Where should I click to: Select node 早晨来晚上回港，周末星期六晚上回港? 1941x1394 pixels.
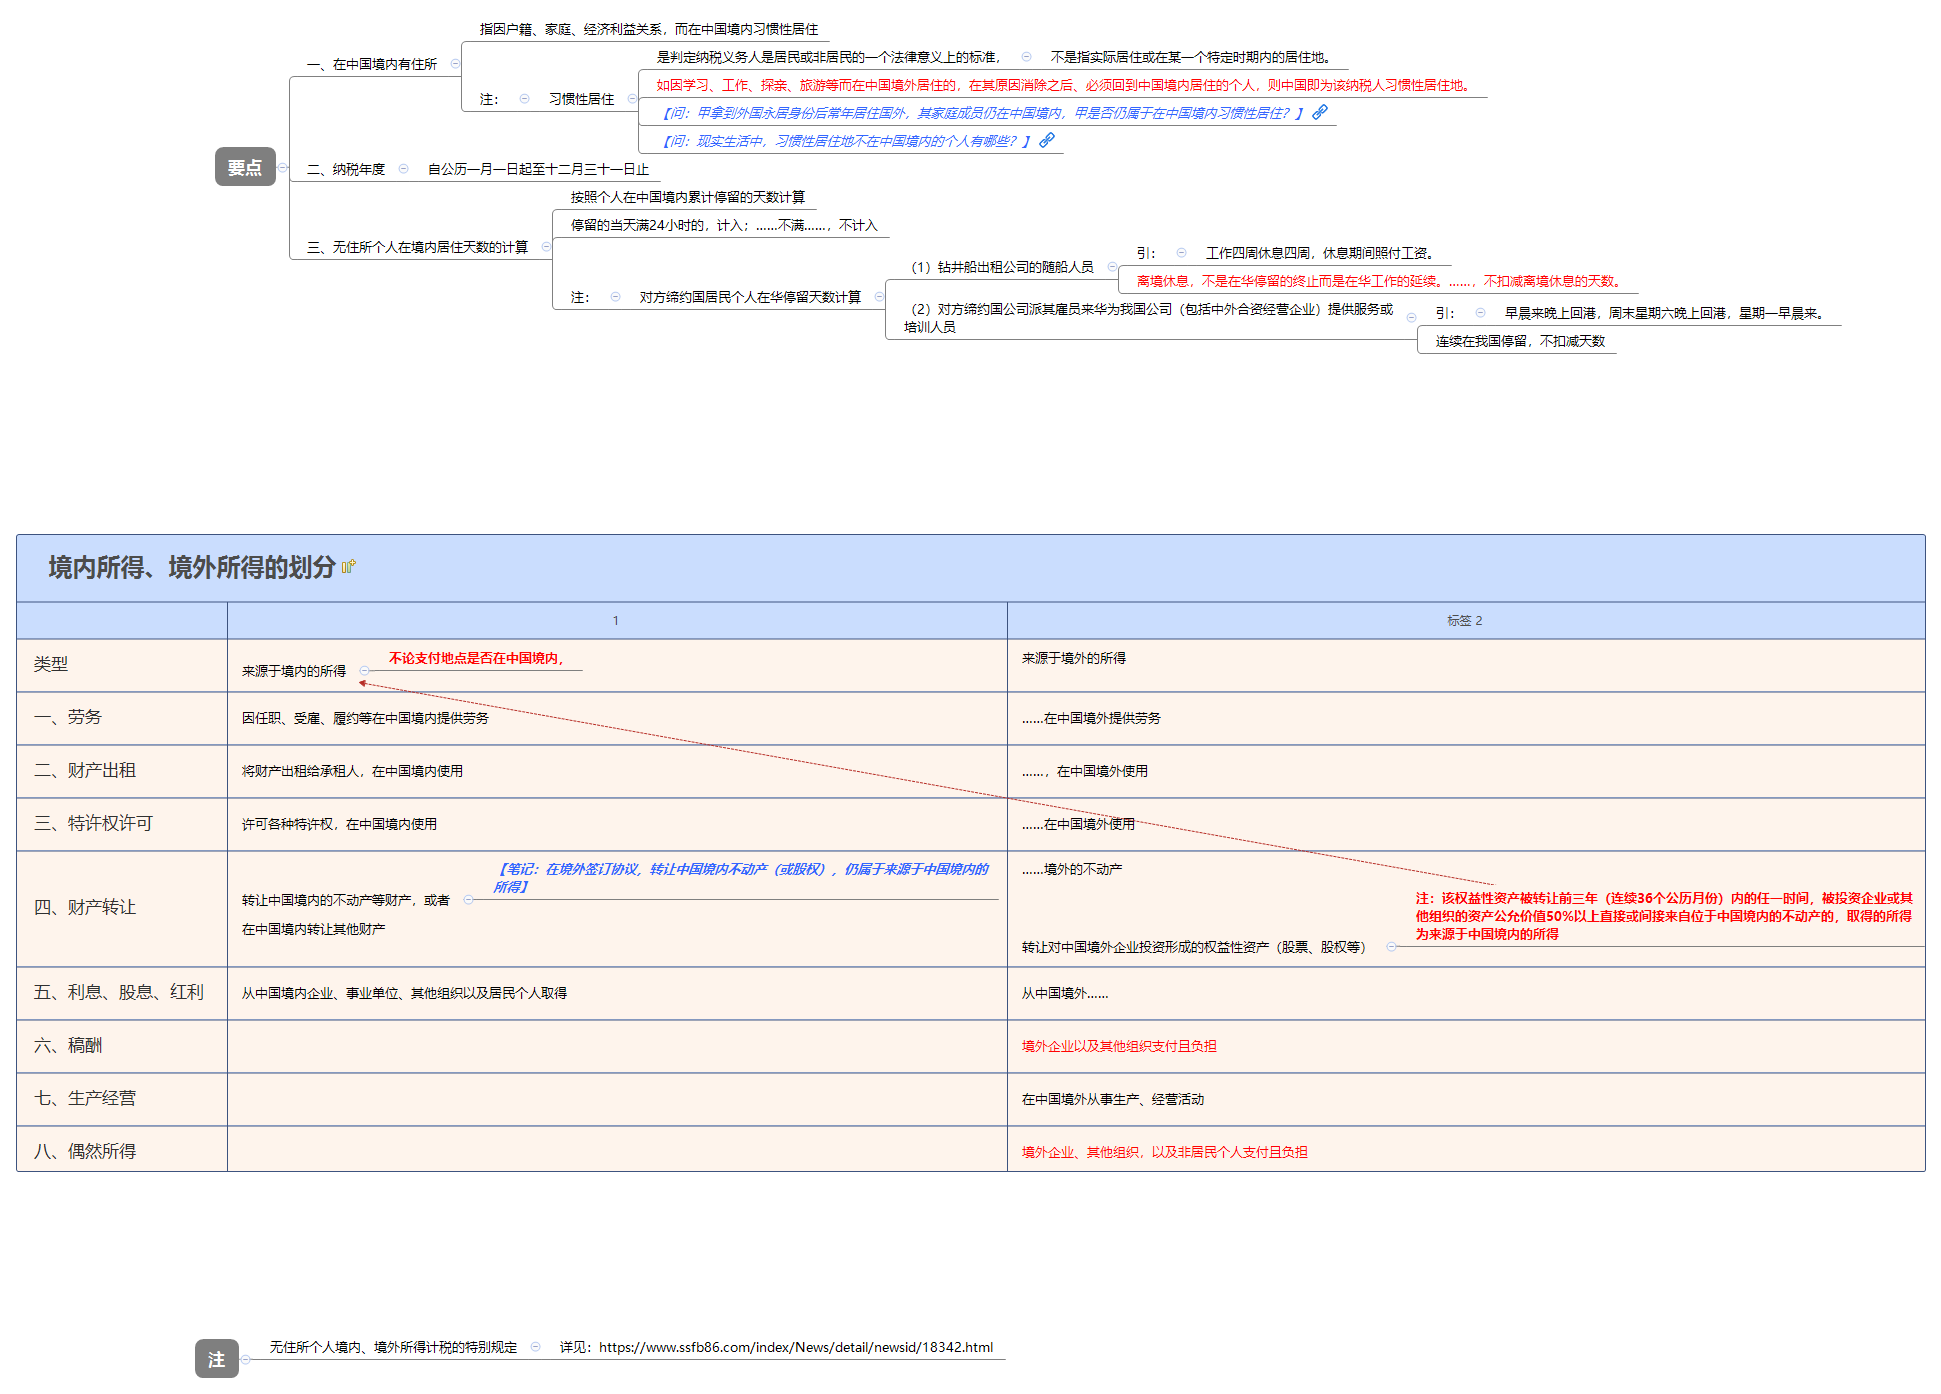tap(1668, 313)
